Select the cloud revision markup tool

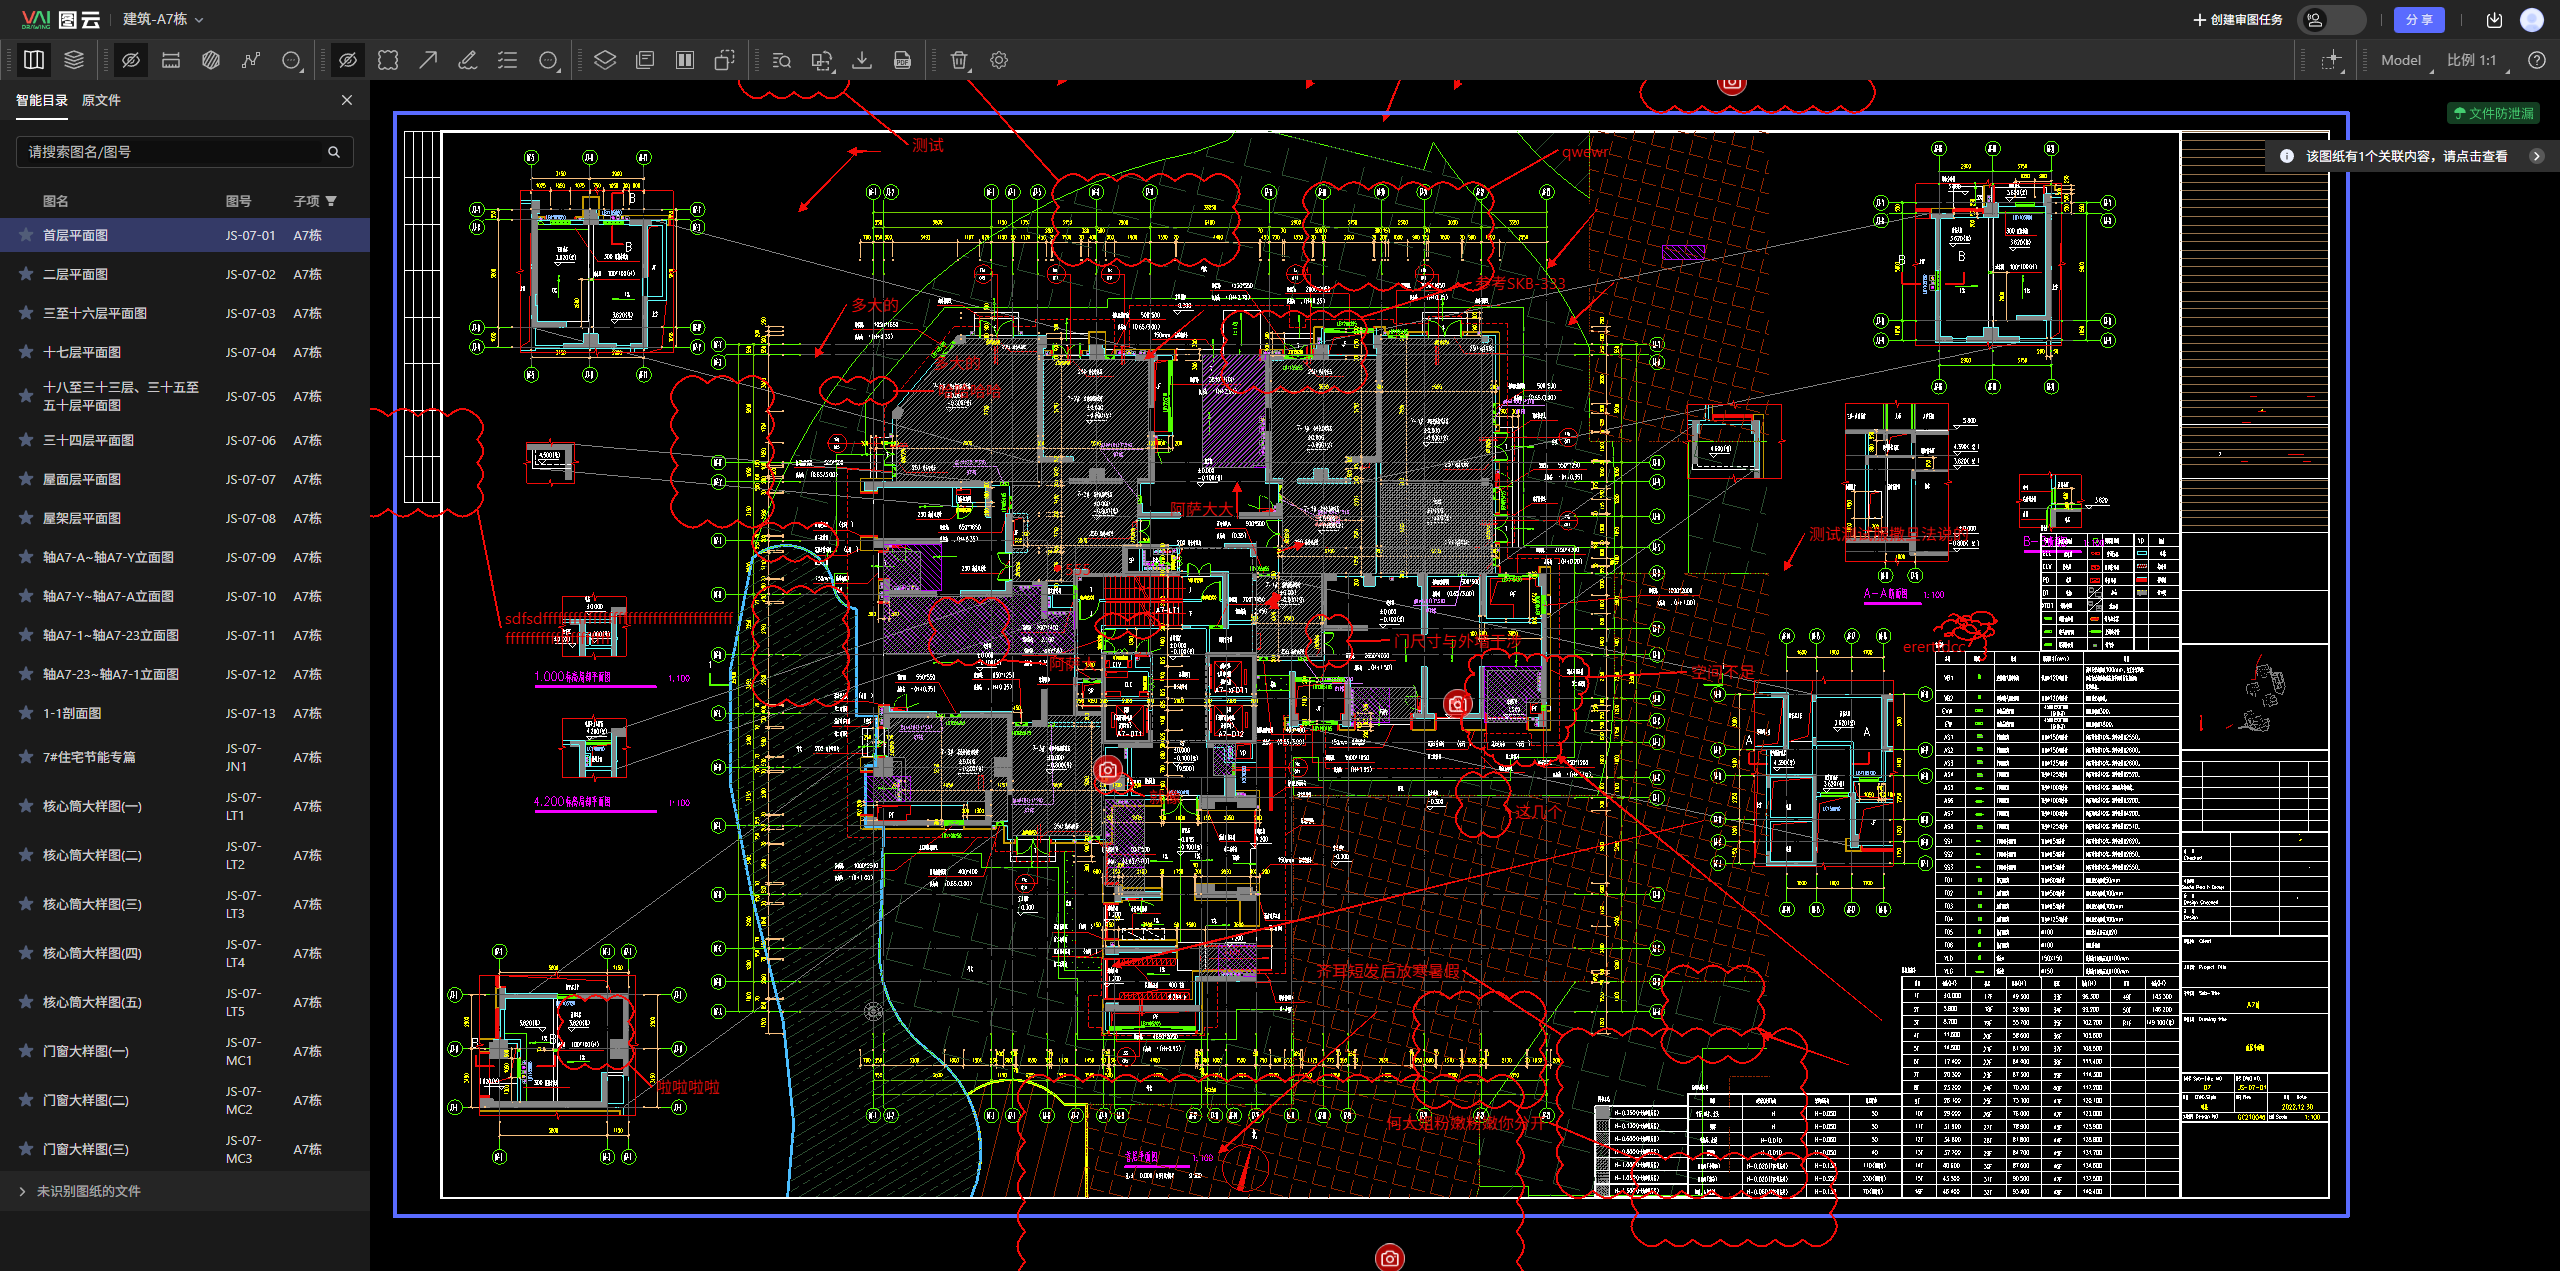388,60
